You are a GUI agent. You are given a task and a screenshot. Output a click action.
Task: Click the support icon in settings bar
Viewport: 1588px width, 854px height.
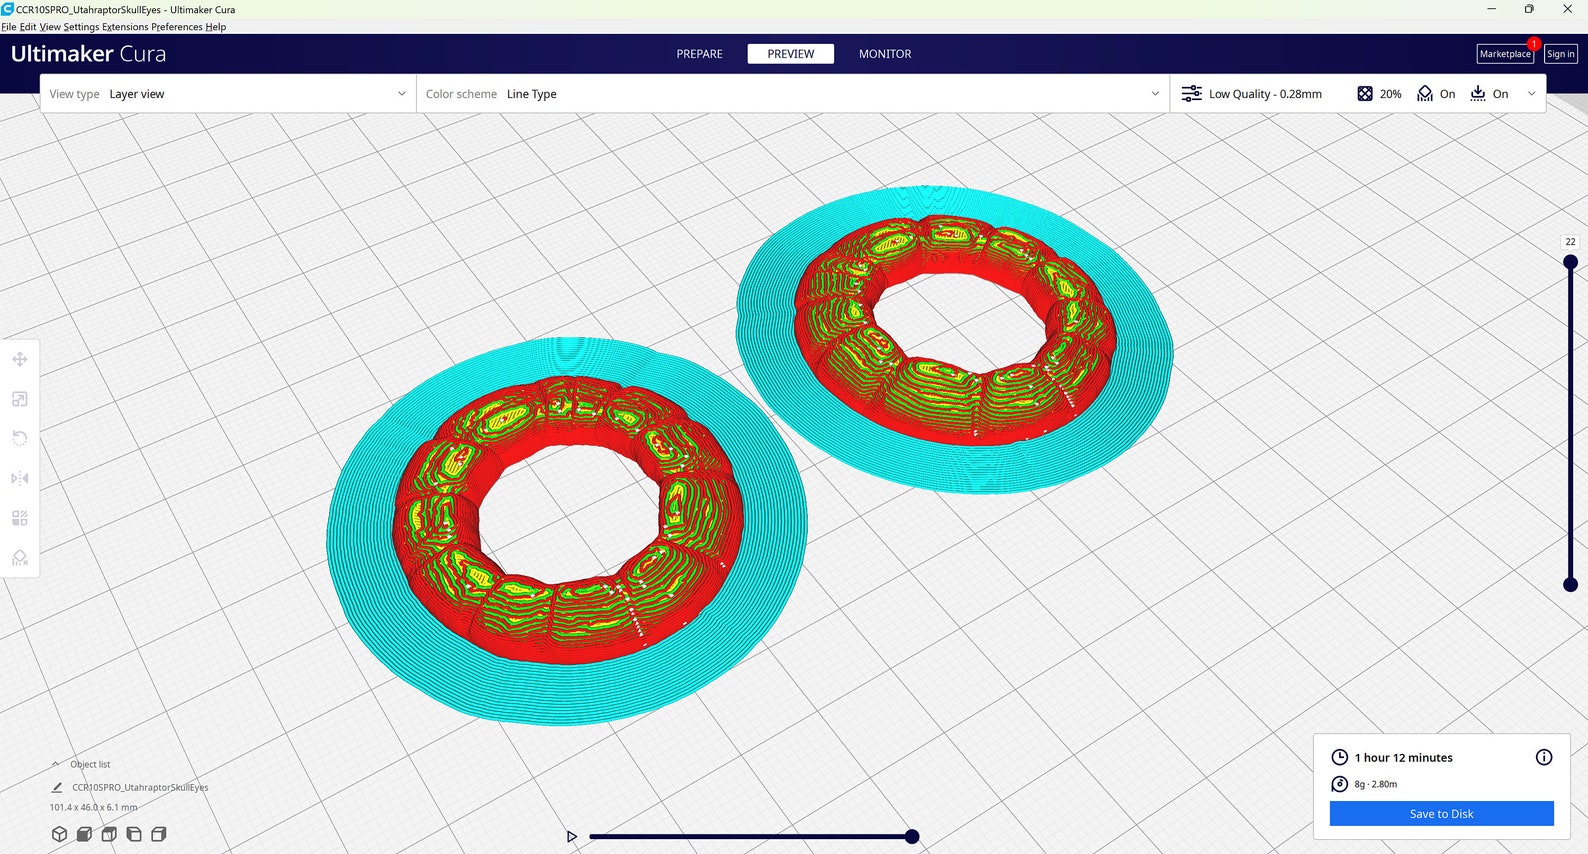(1425, 94)
